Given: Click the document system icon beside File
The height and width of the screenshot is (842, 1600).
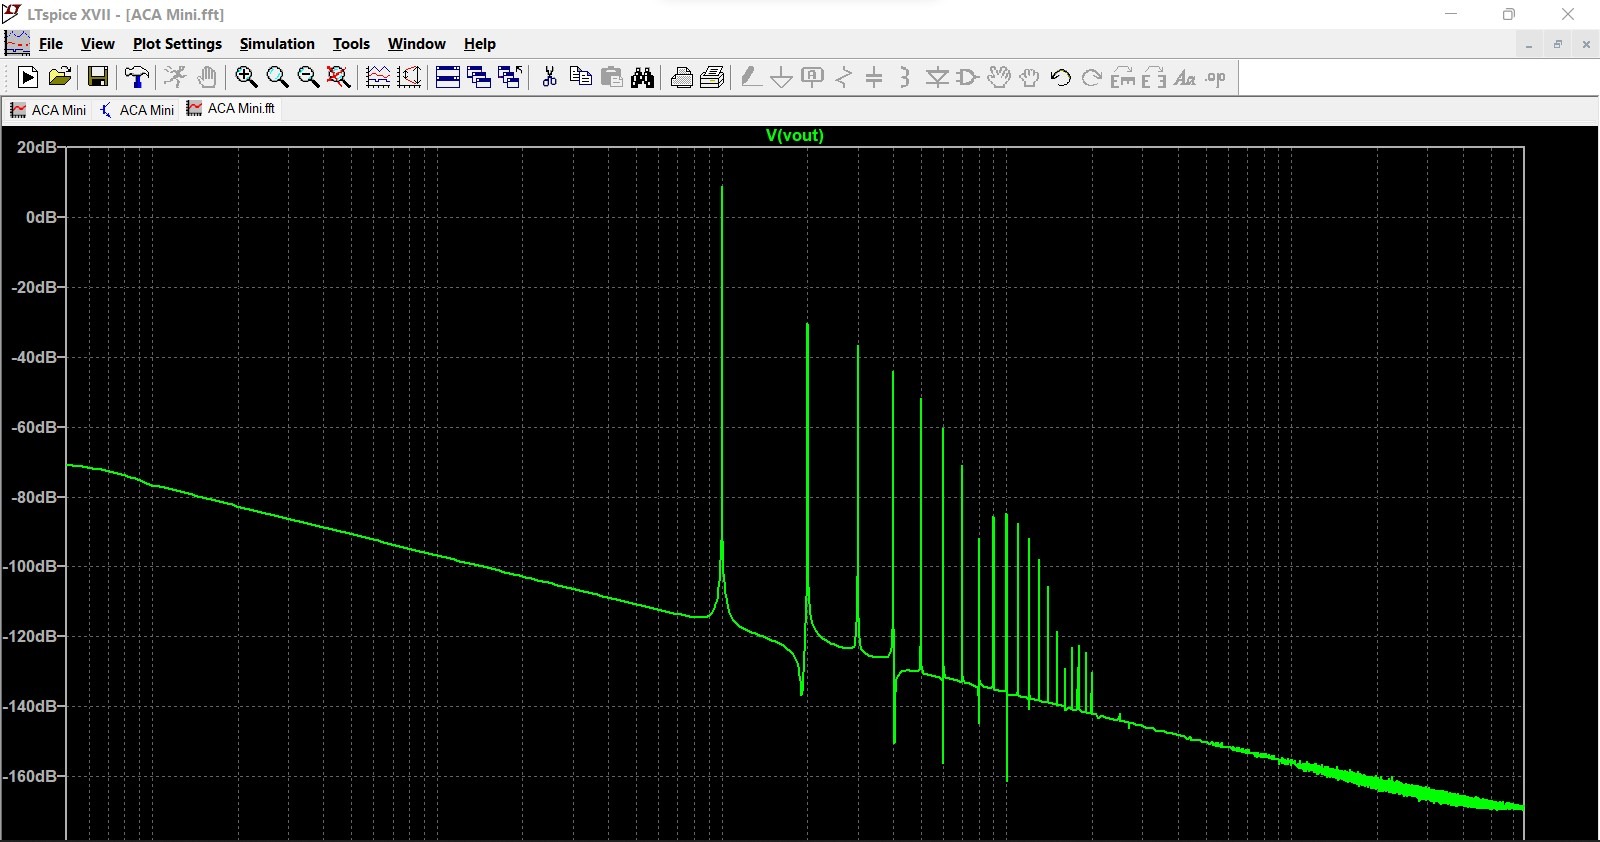Looking at the screenshot, I should tap(17, 43).
